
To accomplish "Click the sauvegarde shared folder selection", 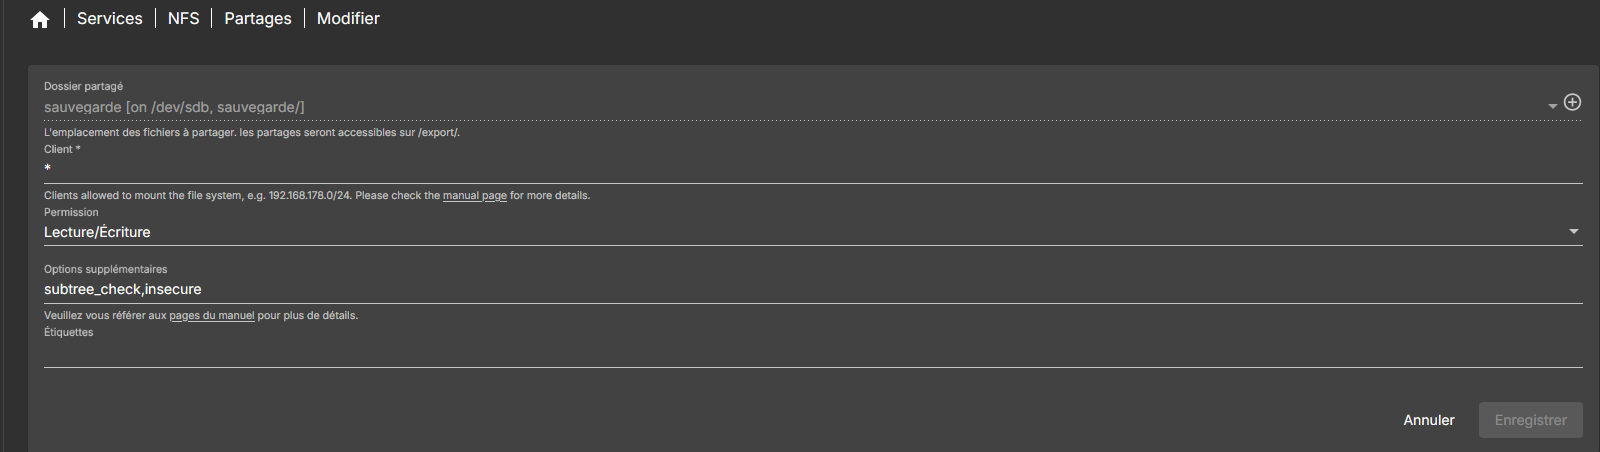I will click(174, 107).
